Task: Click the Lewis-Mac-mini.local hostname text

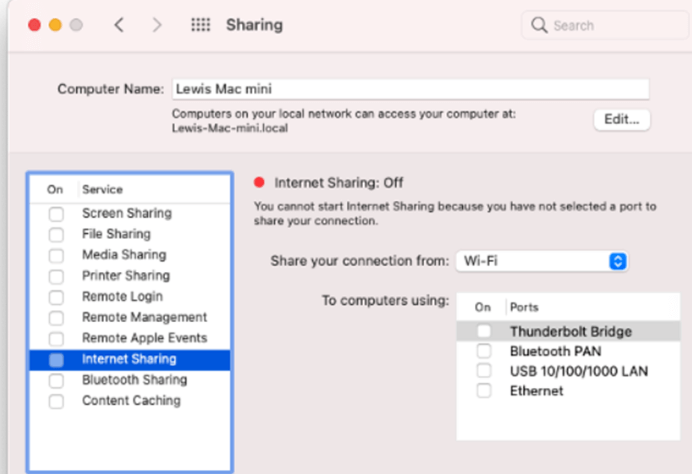Action: coord(229,128)
